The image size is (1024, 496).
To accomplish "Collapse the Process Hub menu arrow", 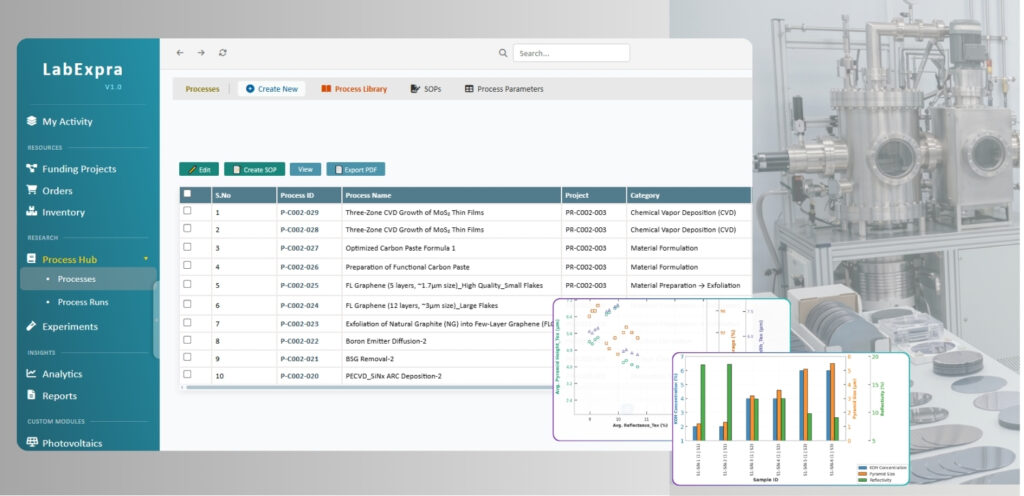I will [146, 259].
